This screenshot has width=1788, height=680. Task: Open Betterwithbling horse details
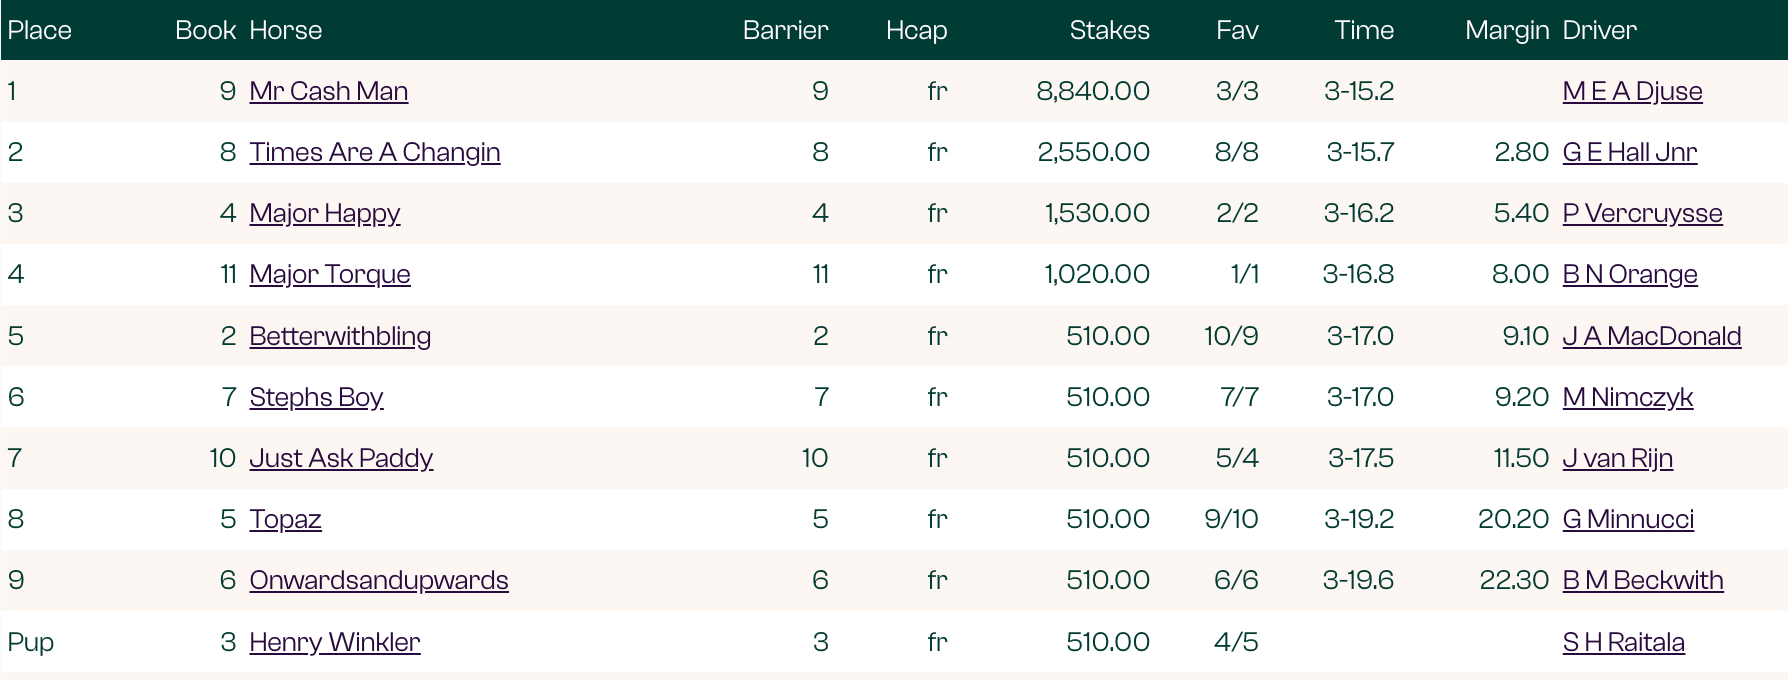[340, 336]
